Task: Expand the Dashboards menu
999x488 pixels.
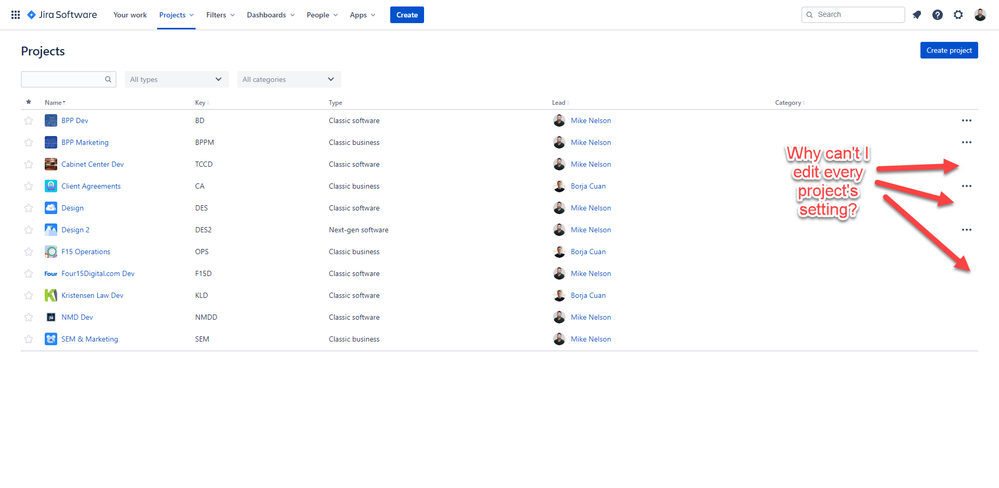Action: point(271,15)
